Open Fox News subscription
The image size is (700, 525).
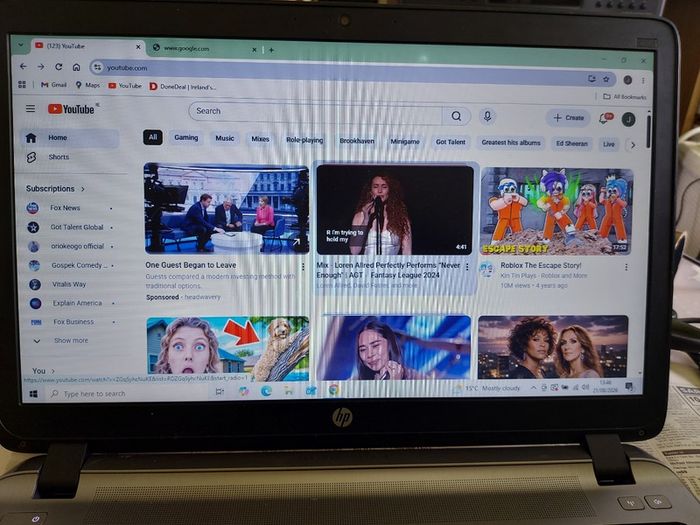pos(69,208)
